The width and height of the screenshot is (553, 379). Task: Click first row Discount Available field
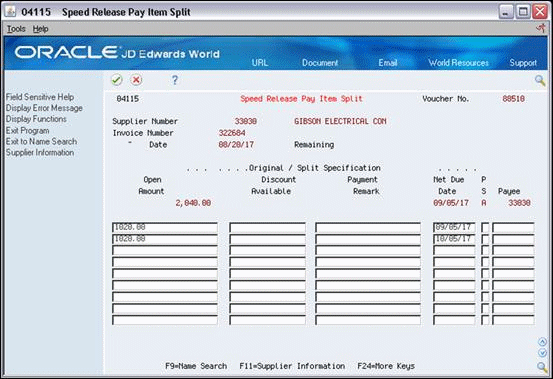click(267, 227)
